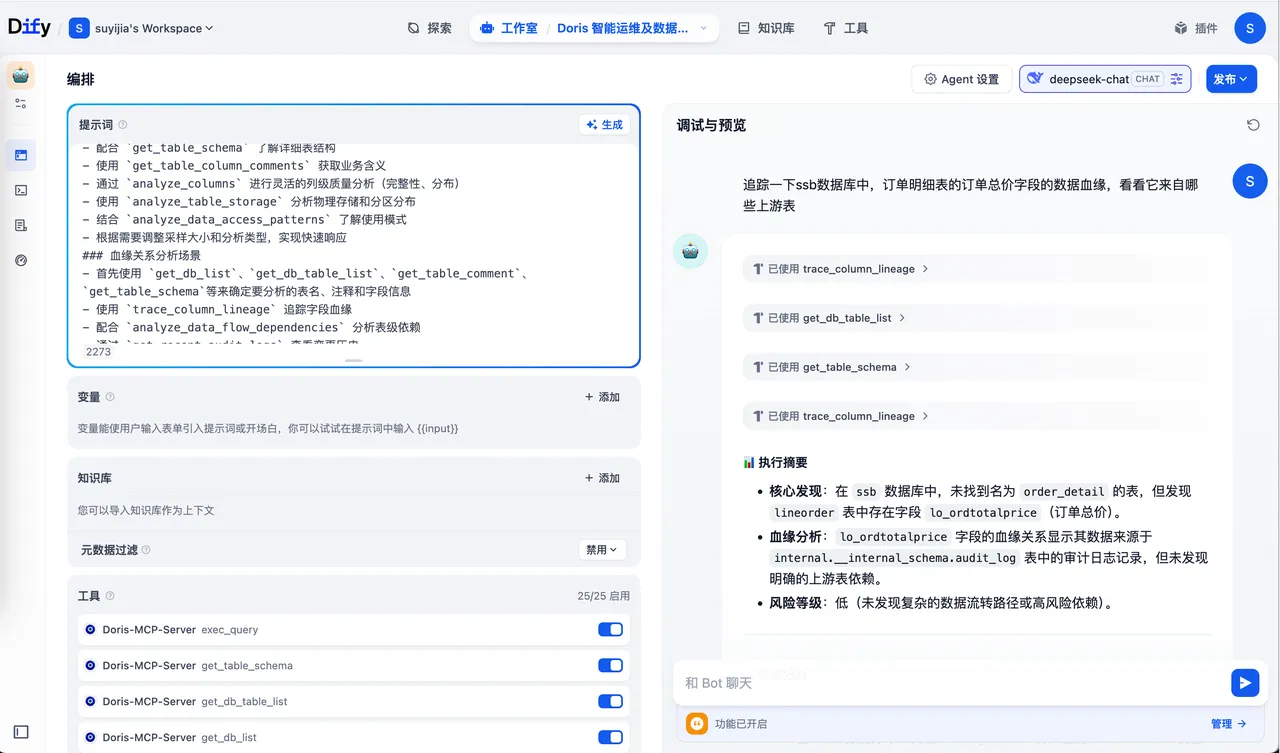Reset debug conversation with the refresh icon
This screenshot has width=1280, height=753.
pos(1253,123)
